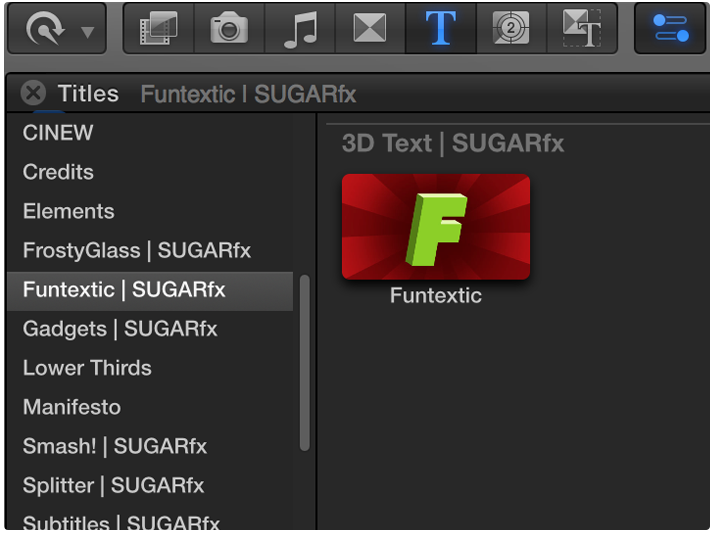This screenshot has height=535, width=716.
Task: Select the Funtextic title thumbnail
Action: point(436,226)
